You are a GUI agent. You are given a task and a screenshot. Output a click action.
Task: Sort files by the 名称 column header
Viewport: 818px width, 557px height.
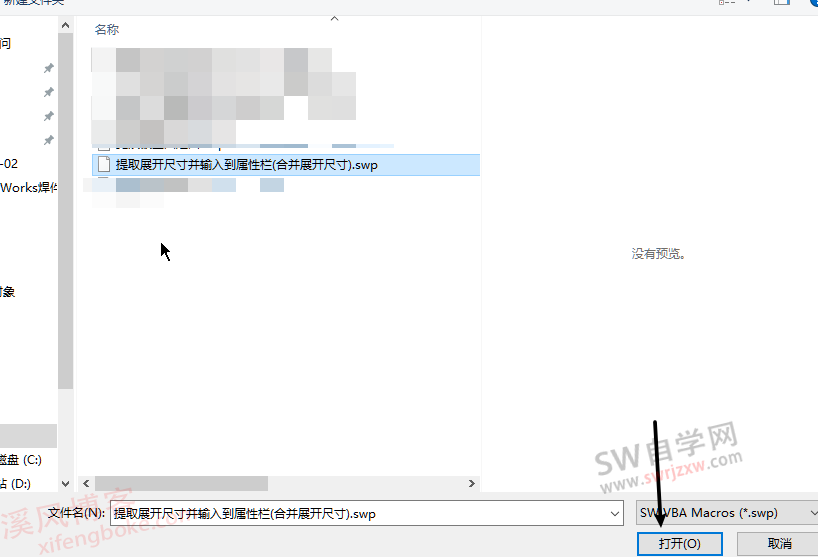coord(107,30)
